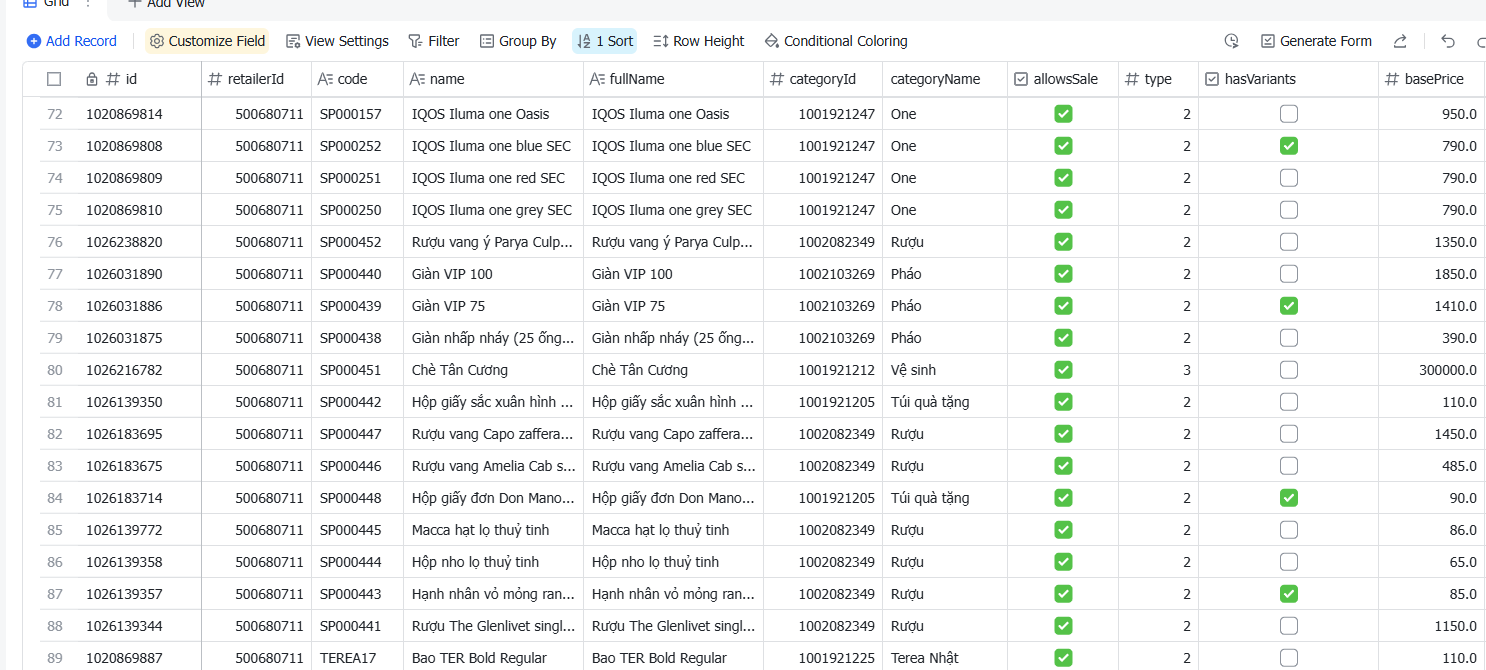This screenshot has width=1486, height=670.
Task: Toggle hasVariants for IQOS Iluma one blue SEC
Action: click(1289, 146)
